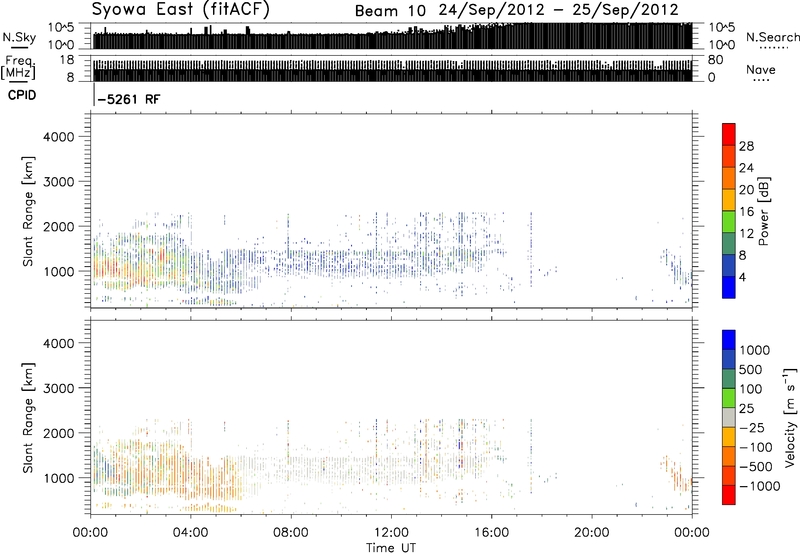The image size is (800, 554).
Task: Click the 80 label on Nave axis
Action: pos(715,60)
